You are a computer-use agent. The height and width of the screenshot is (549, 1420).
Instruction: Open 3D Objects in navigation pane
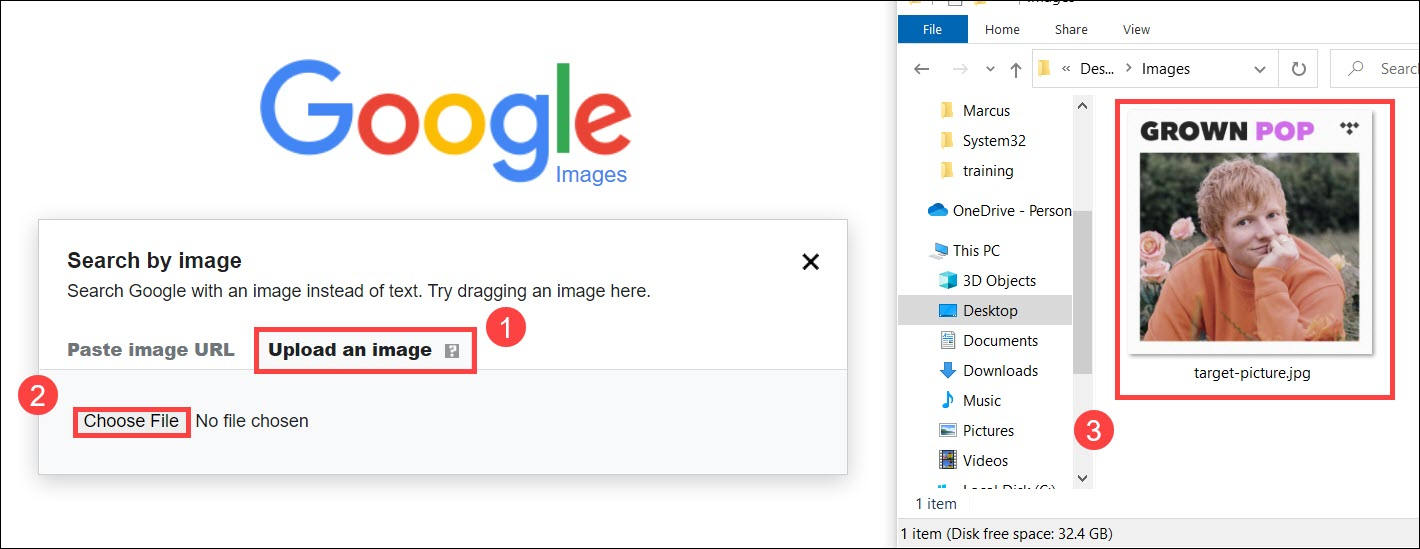[x=999, y=281]
